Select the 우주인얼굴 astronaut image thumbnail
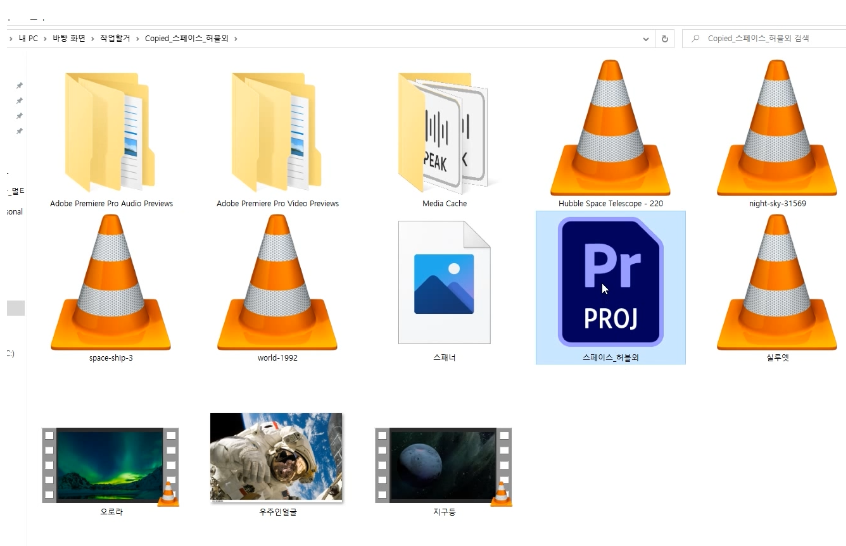 point(276,458)
